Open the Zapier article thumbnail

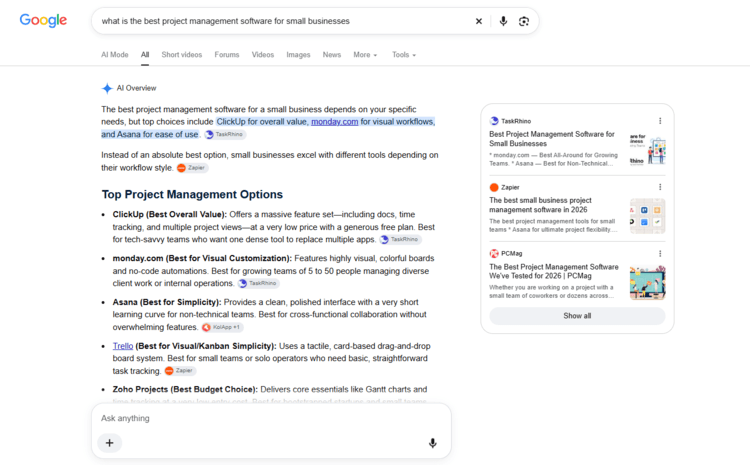pyautogui.click(x=648, y=216)
